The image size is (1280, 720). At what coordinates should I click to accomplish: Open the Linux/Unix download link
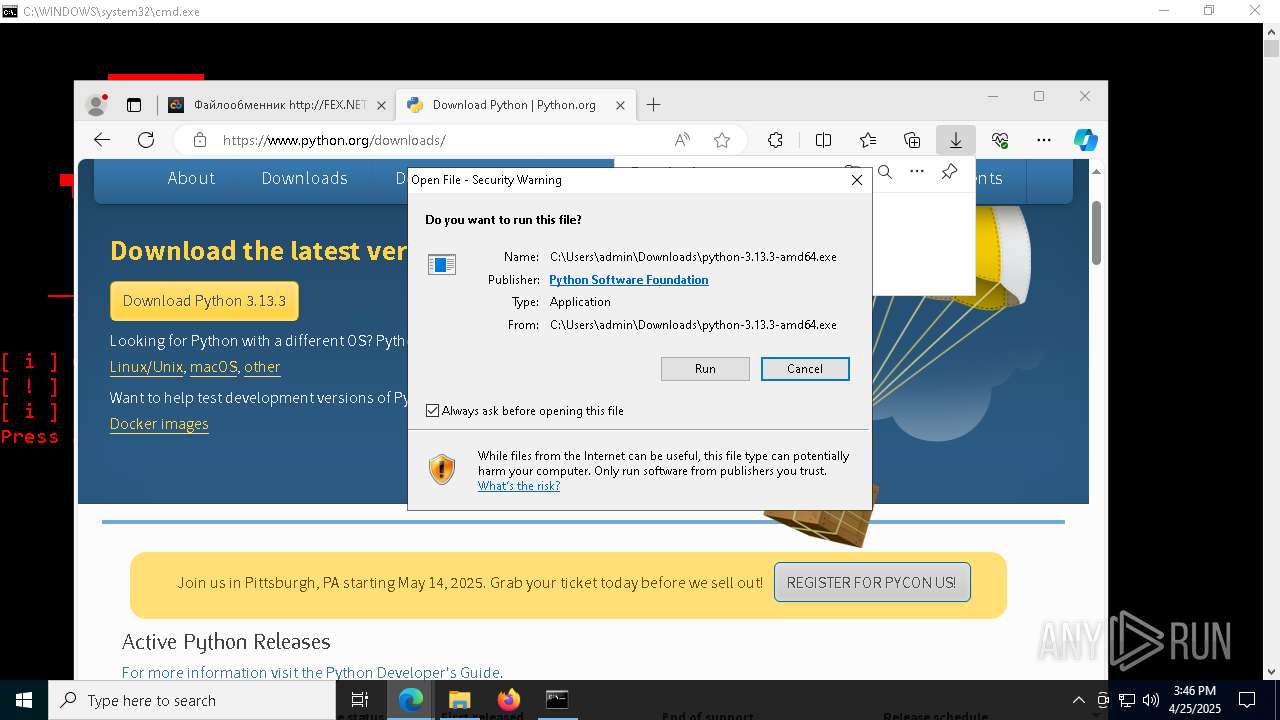(x=146, y=367)
